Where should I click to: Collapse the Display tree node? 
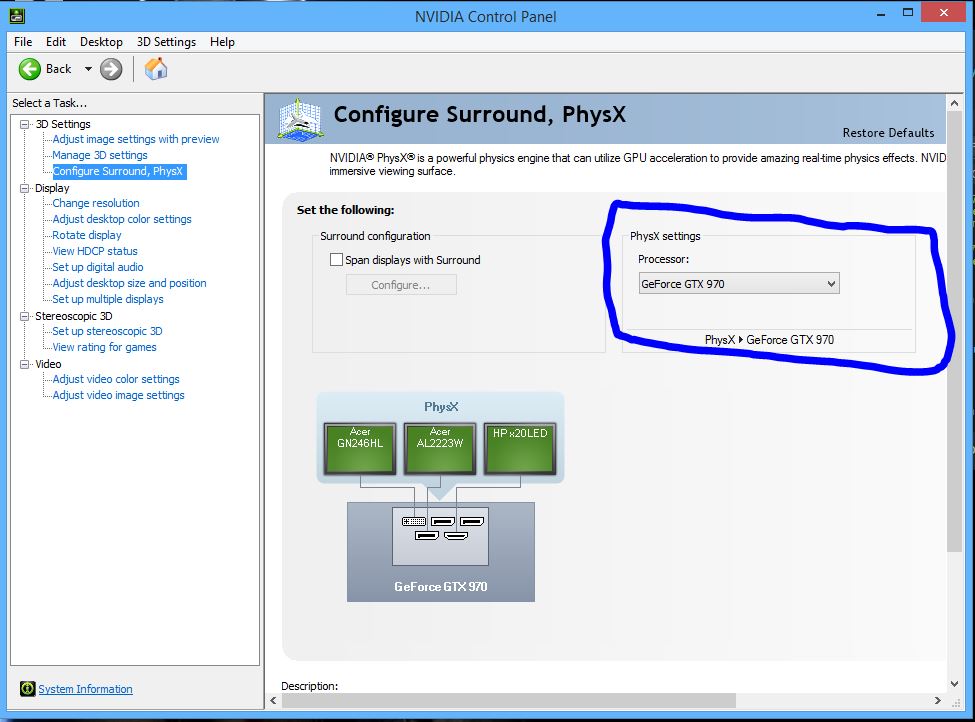click(24, 188)
